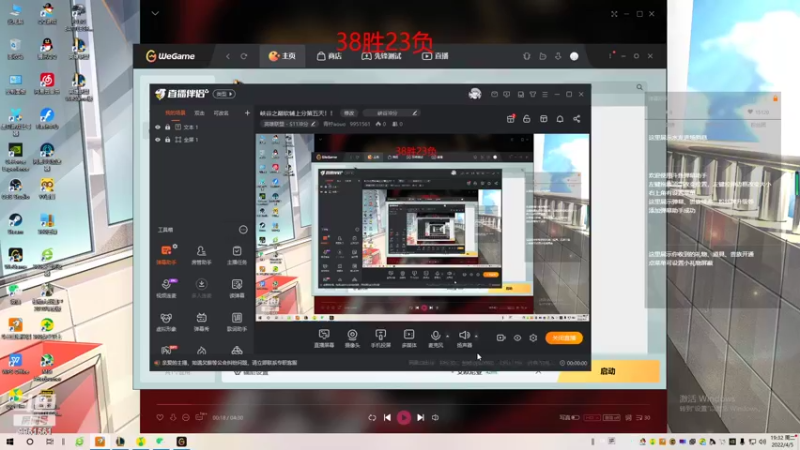Open the WeGame more options menu
Viewport: 800px width, 450px height.
[x=610, y=56]
